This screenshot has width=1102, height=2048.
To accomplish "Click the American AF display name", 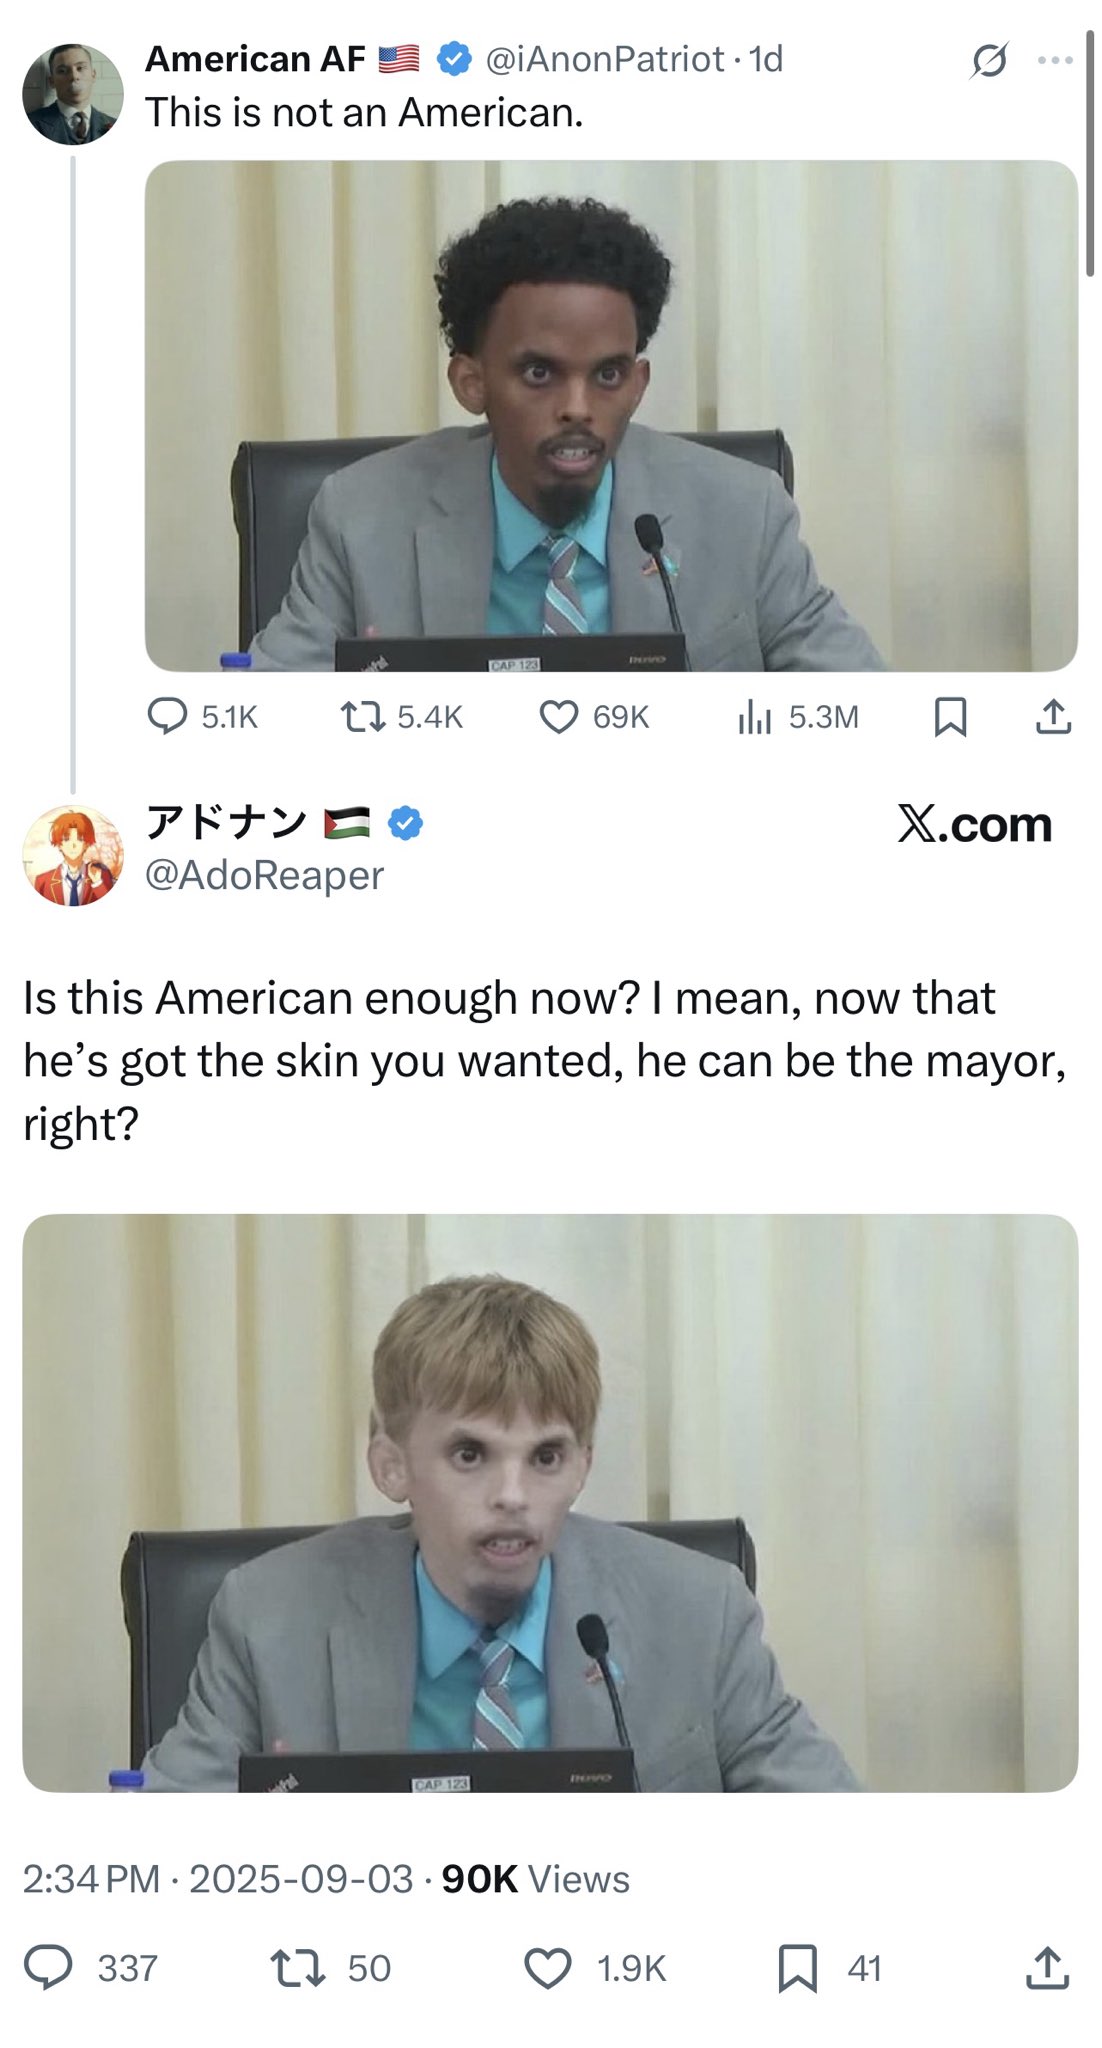I will point(256,59).
